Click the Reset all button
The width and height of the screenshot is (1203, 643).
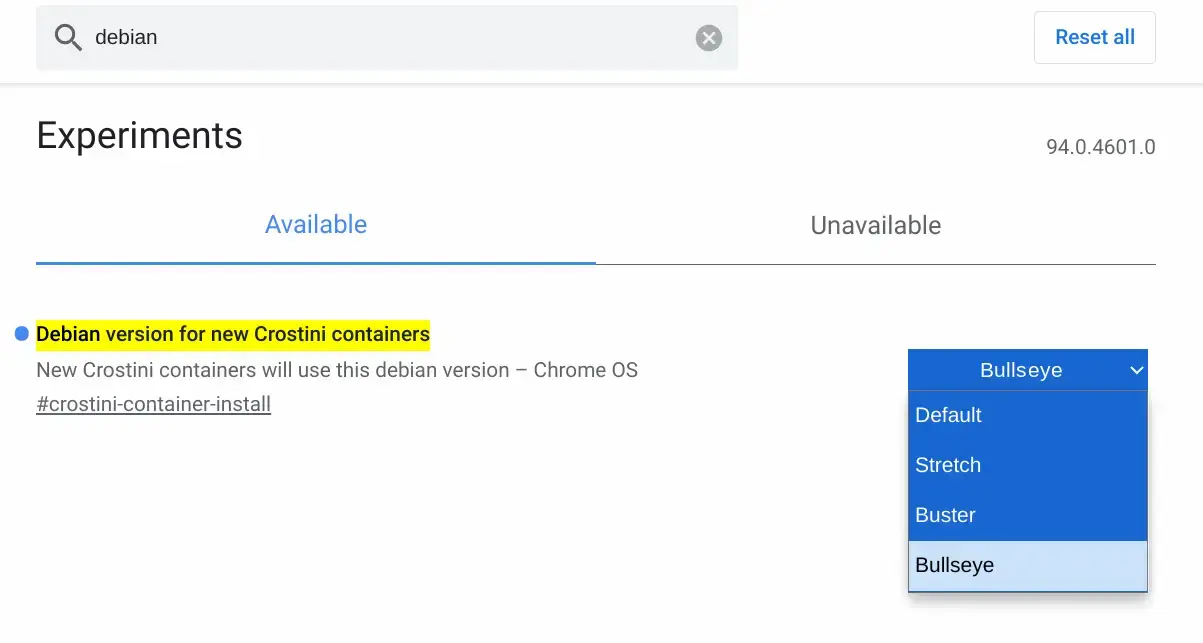tap(1094, 37)
